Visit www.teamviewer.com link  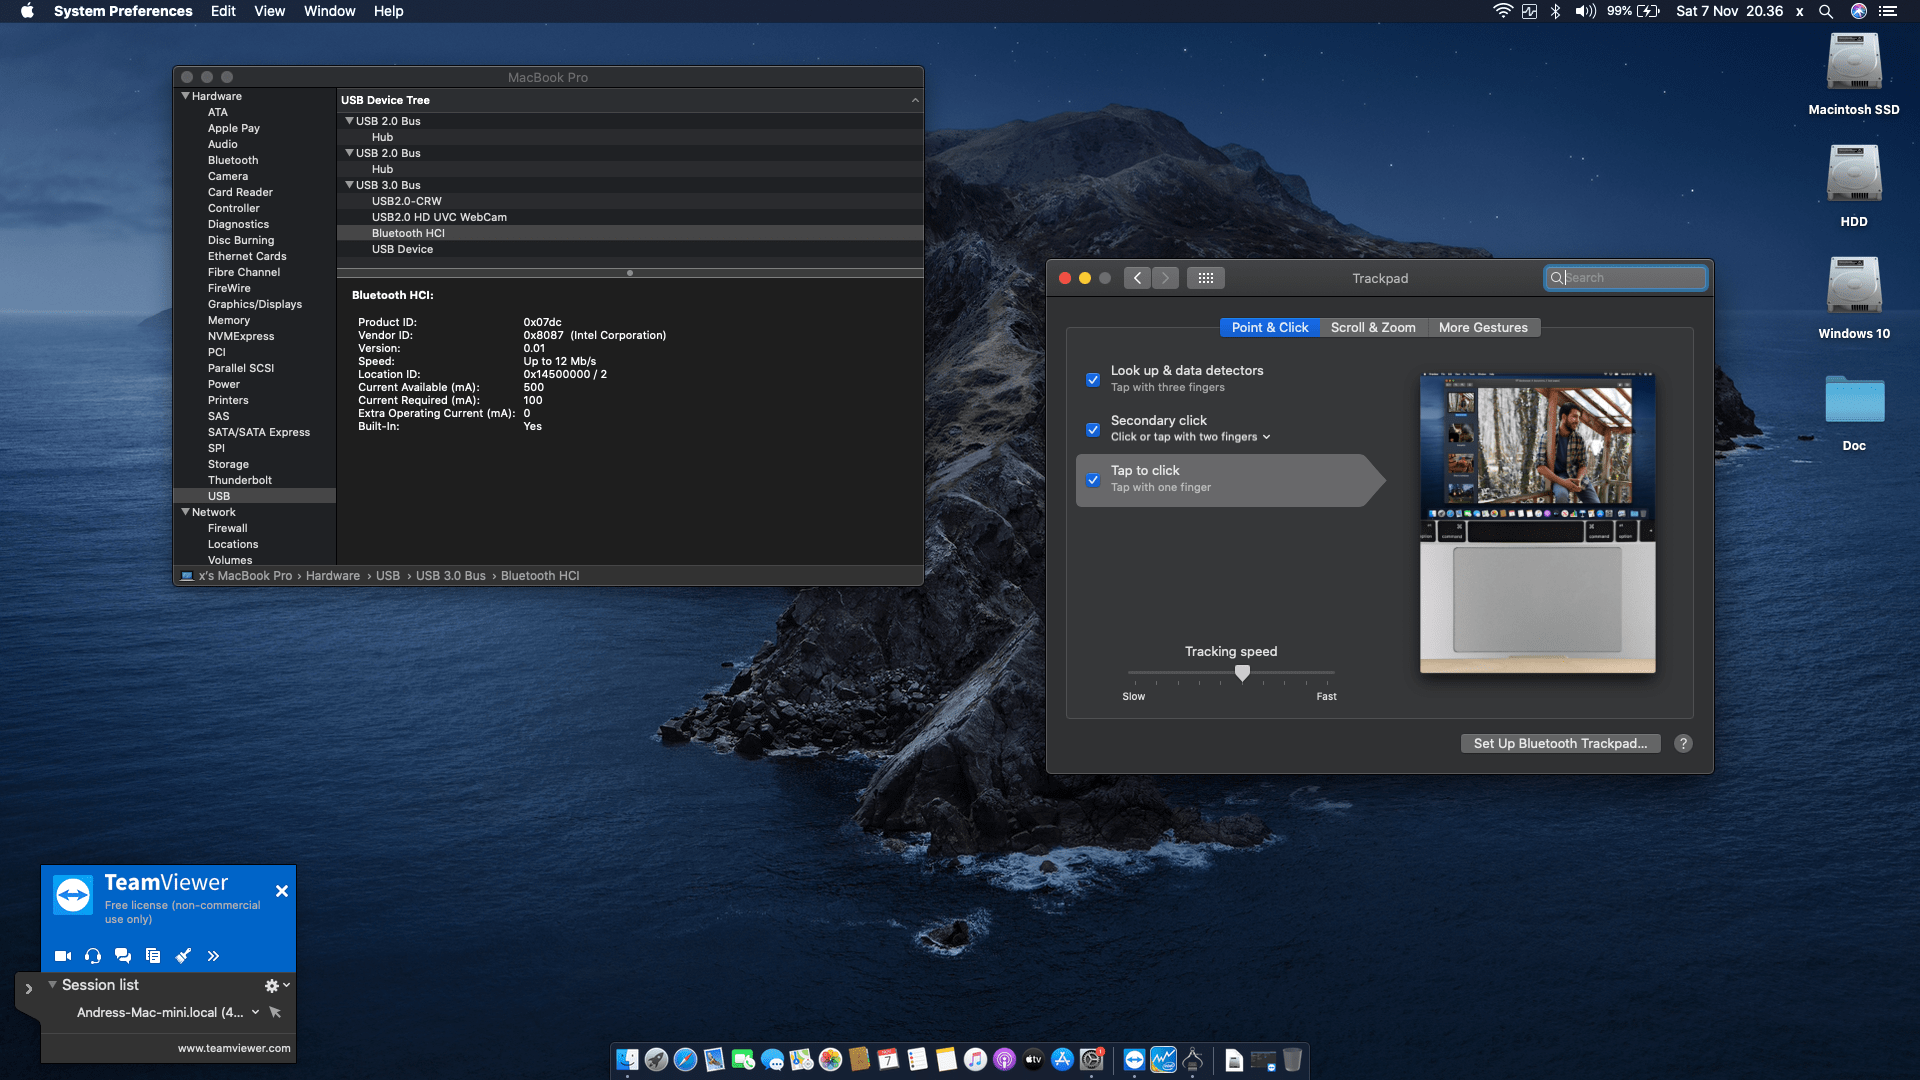(234, 1048)
